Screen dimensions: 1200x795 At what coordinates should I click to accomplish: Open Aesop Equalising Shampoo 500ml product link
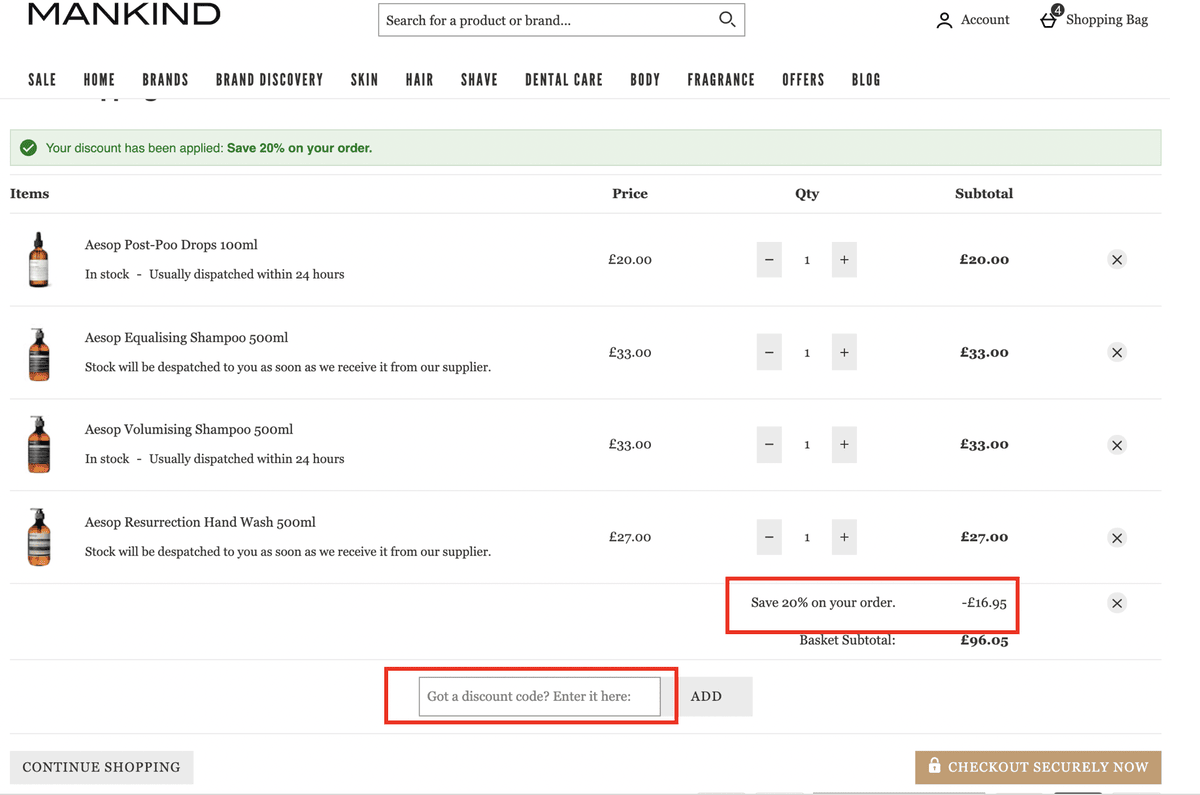(x=186, y=338)
